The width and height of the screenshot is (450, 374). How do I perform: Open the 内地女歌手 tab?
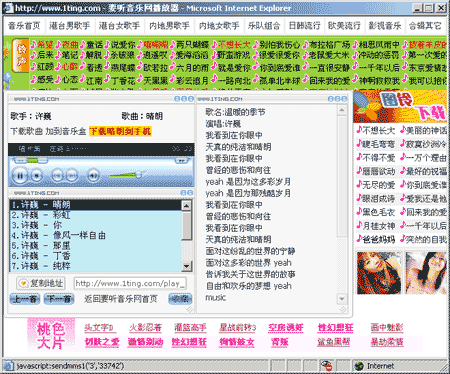pos(219,26)
